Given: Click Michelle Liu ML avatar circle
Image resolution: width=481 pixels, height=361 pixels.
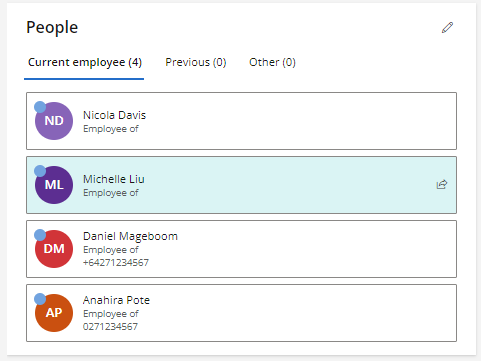Looking at the screenshot, I should 54,185.
